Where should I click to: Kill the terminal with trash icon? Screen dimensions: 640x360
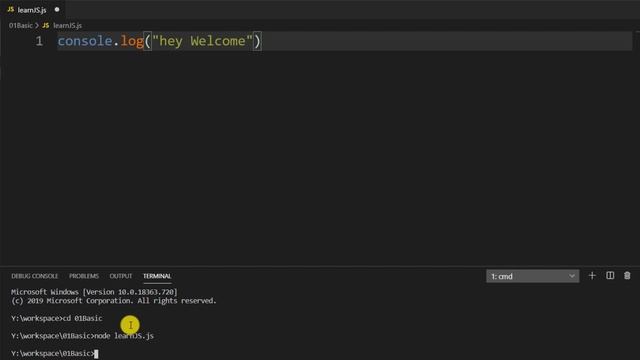627,276
